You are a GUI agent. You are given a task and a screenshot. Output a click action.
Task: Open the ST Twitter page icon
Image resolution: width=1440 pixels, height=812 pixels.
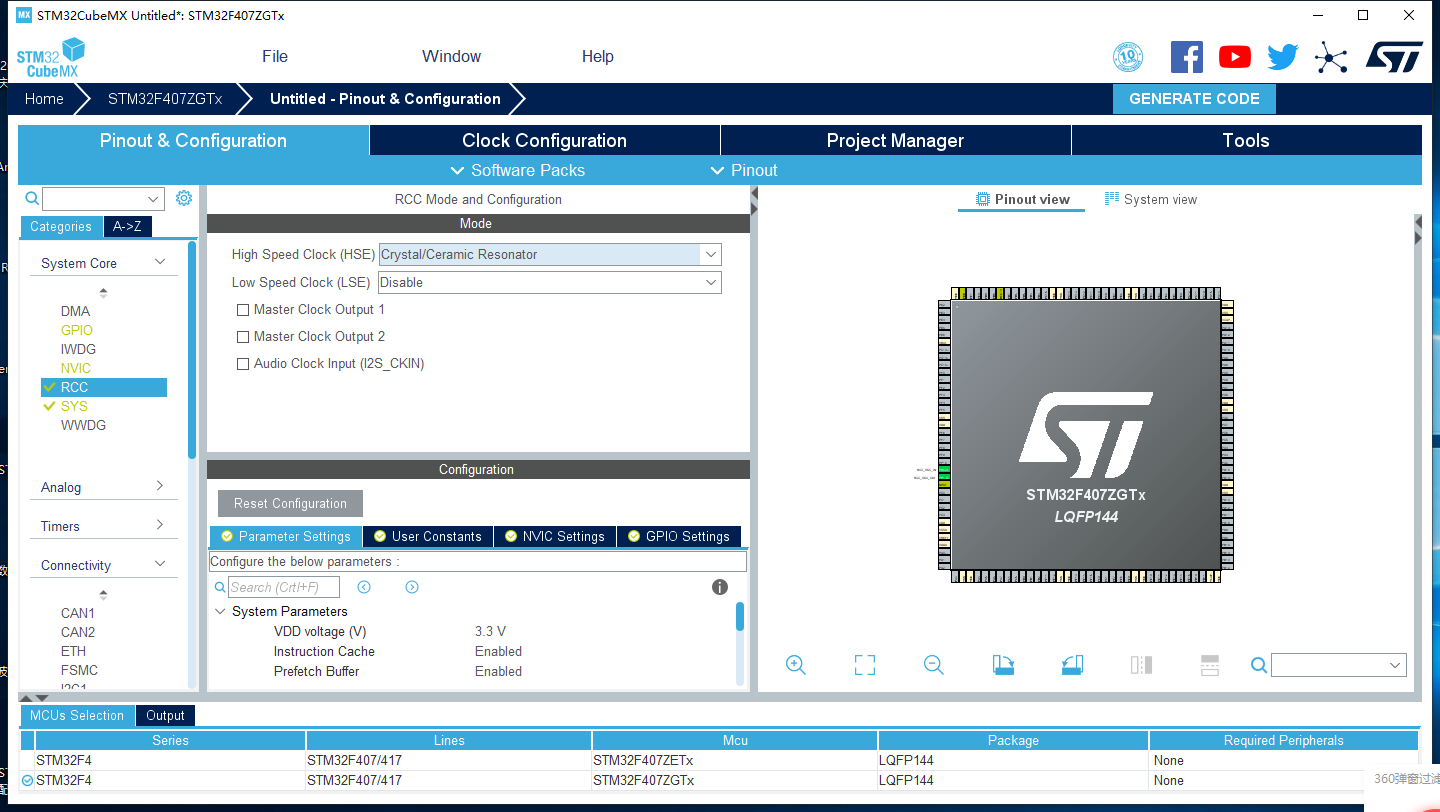pos(1282,56)
